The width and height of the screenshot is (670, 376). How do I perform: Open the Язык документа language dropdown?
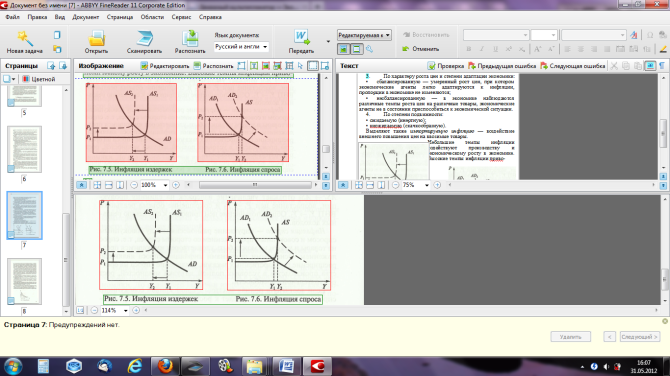coord(241,47)
